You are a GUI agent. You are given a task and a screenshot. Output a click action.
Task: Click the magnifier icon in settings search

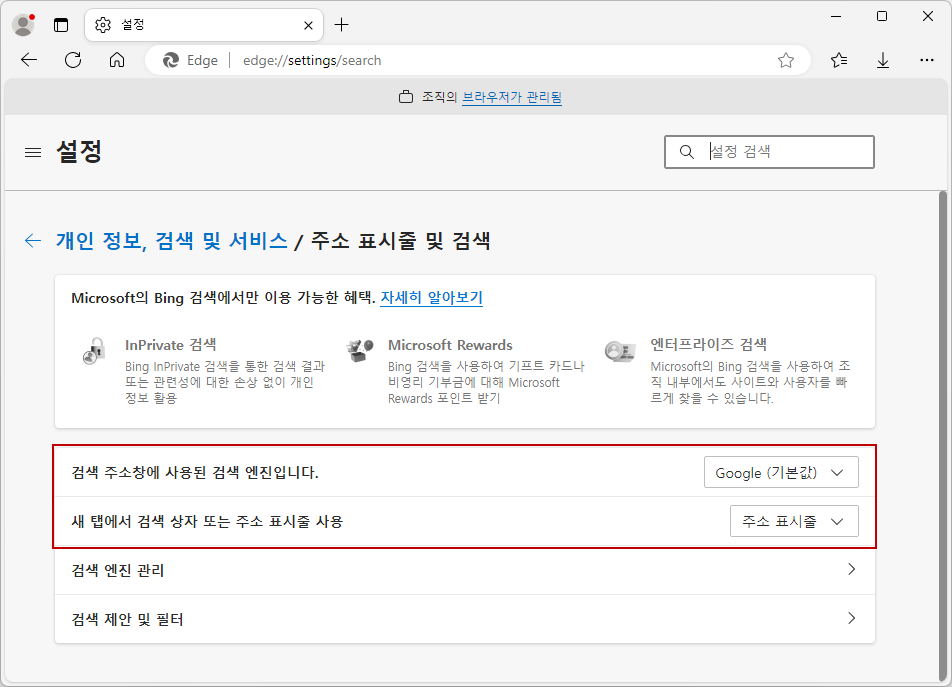687,152
